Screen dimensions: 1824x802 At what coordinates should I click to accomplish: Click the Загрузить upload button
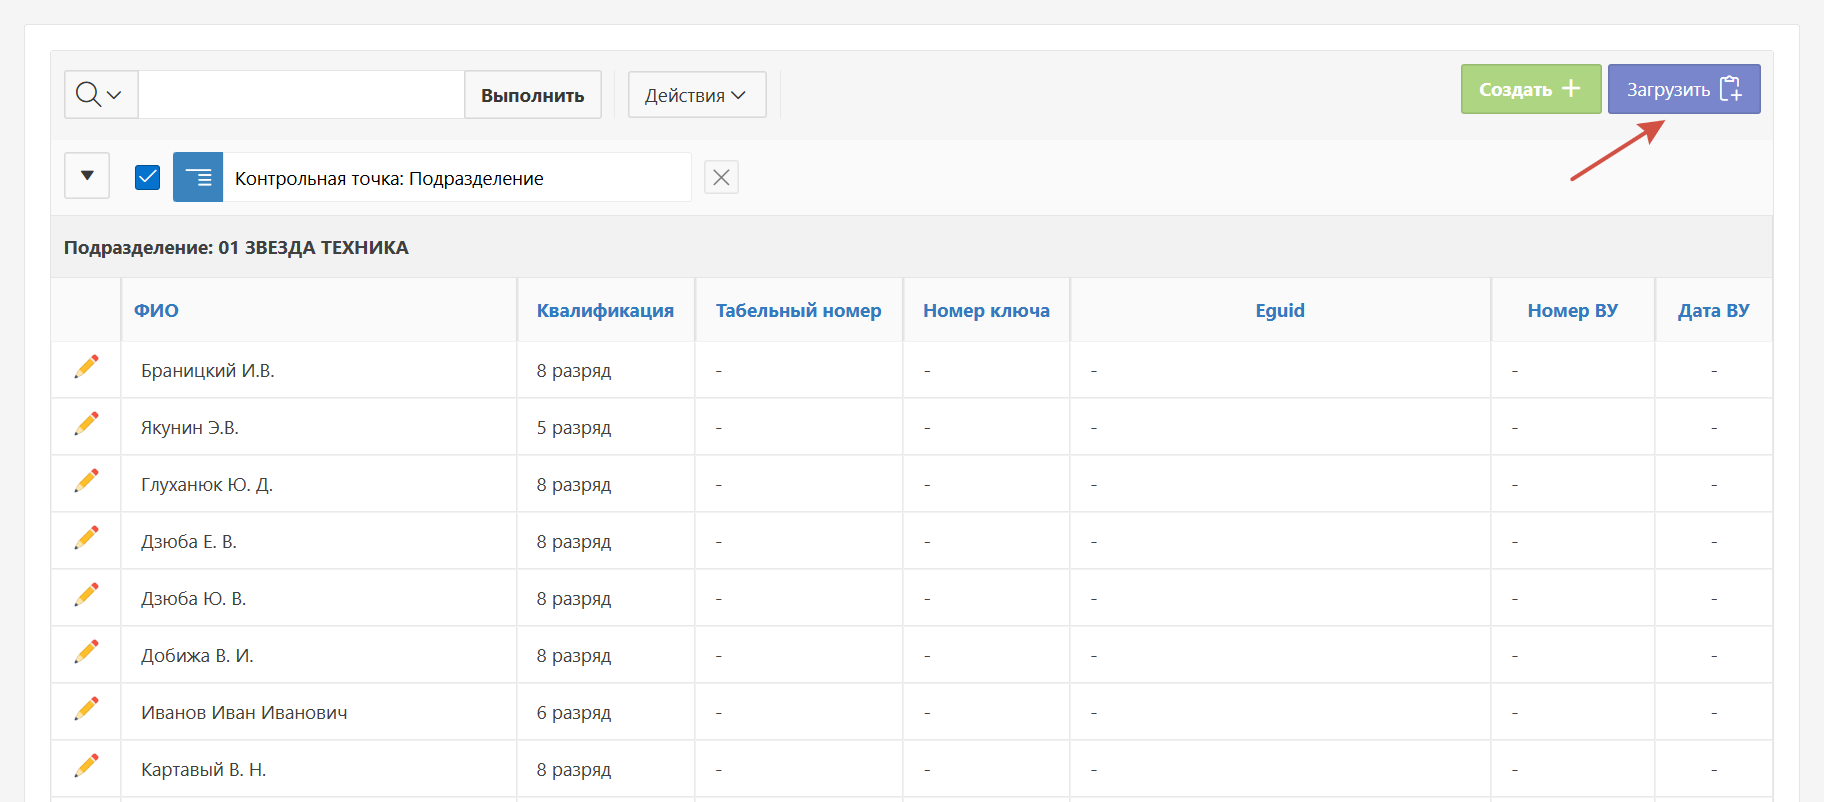click(1683, 90)
